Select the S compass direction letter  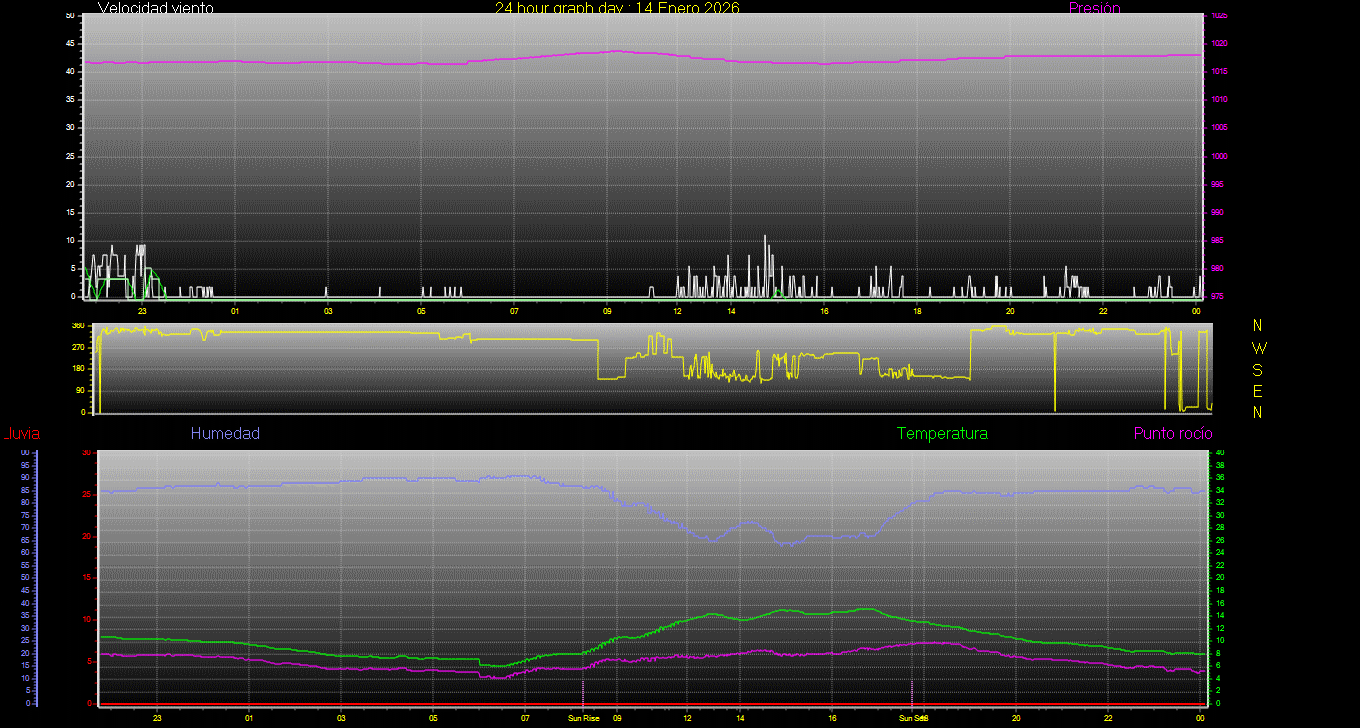[1258, 369]
